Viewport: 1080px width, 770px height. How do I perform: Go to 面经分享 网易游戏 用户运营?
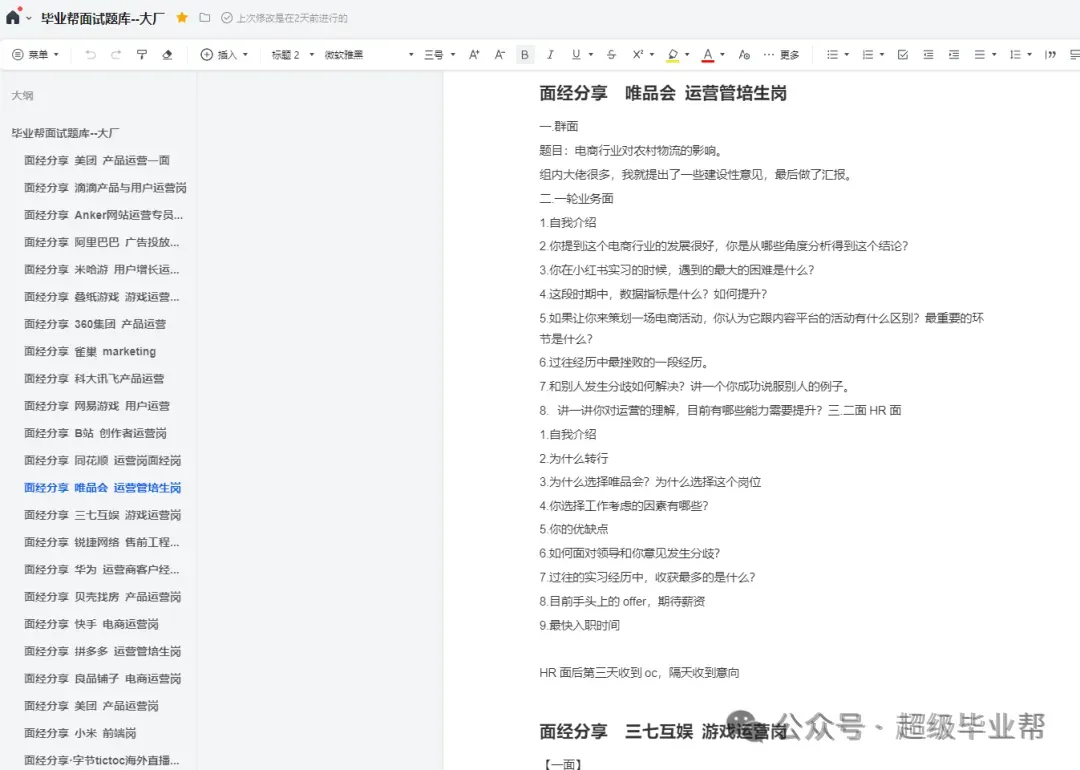coord(97,406)
